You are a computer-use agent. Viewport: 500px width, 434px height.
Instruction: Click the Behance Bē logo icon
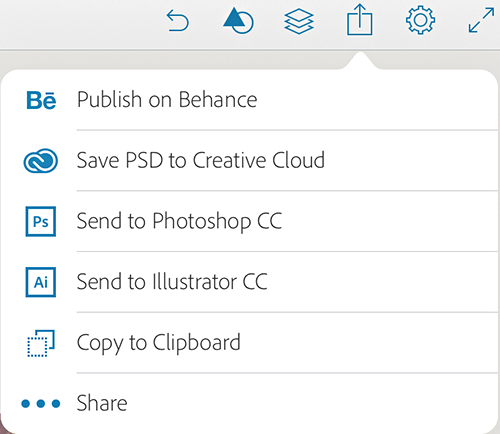[41, 100]
